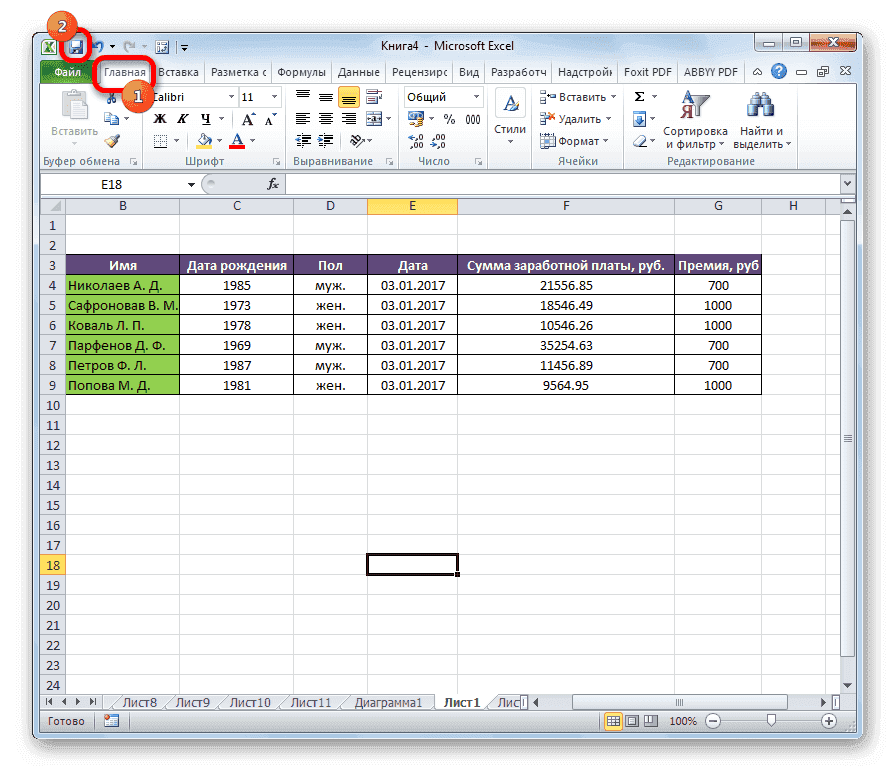Click the zoom in plus control
Viewport: 896px width, 772px height.
tap(828, 720)
